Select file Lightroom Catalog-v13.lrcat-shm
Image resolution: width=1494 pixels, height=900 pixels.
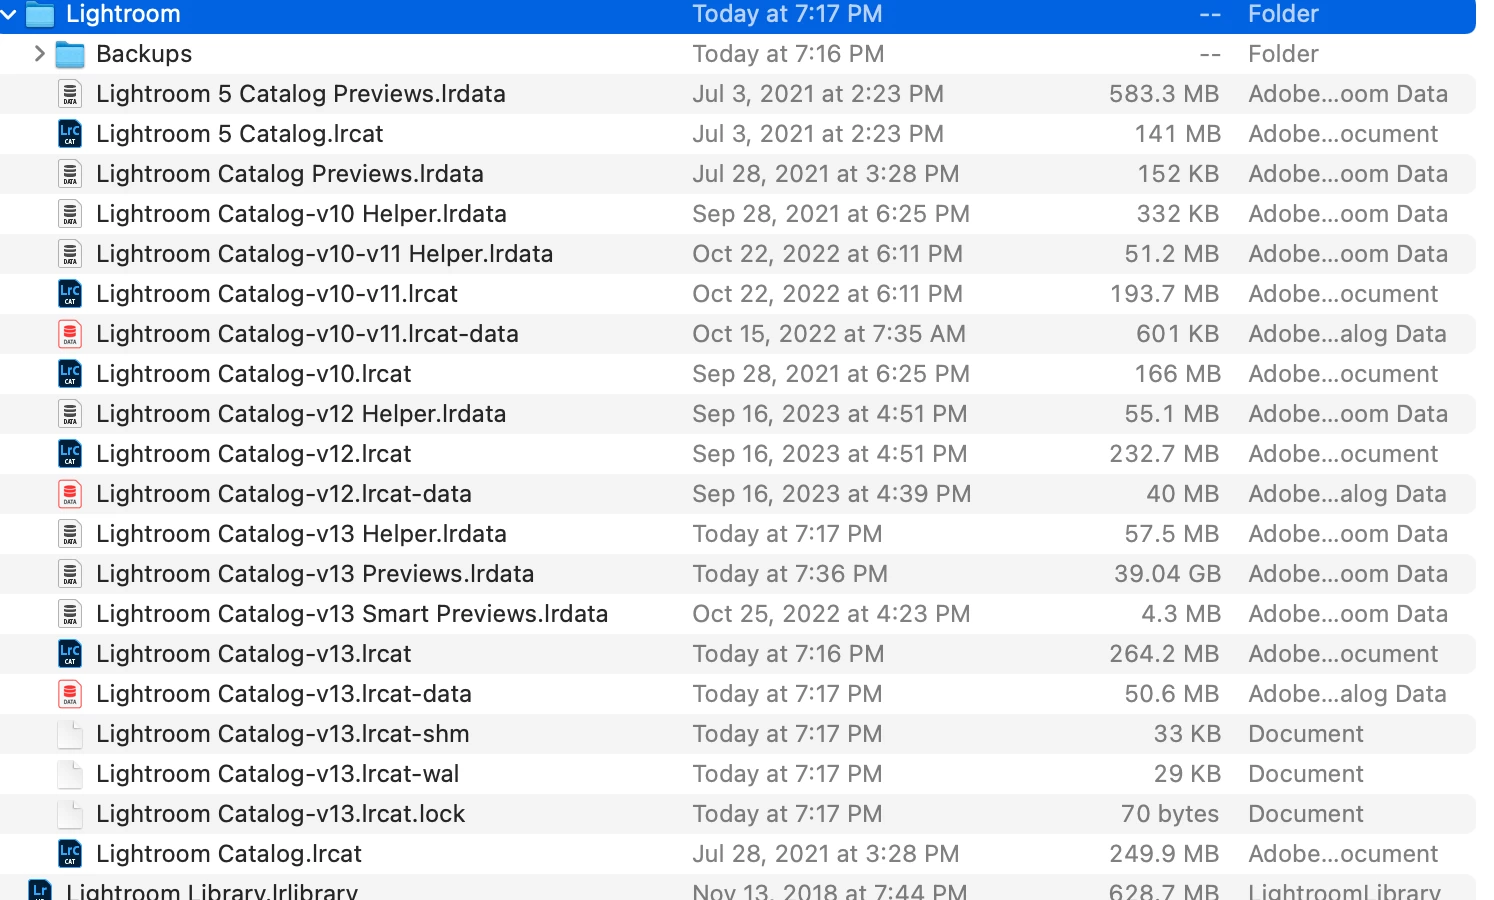point(283,734)
